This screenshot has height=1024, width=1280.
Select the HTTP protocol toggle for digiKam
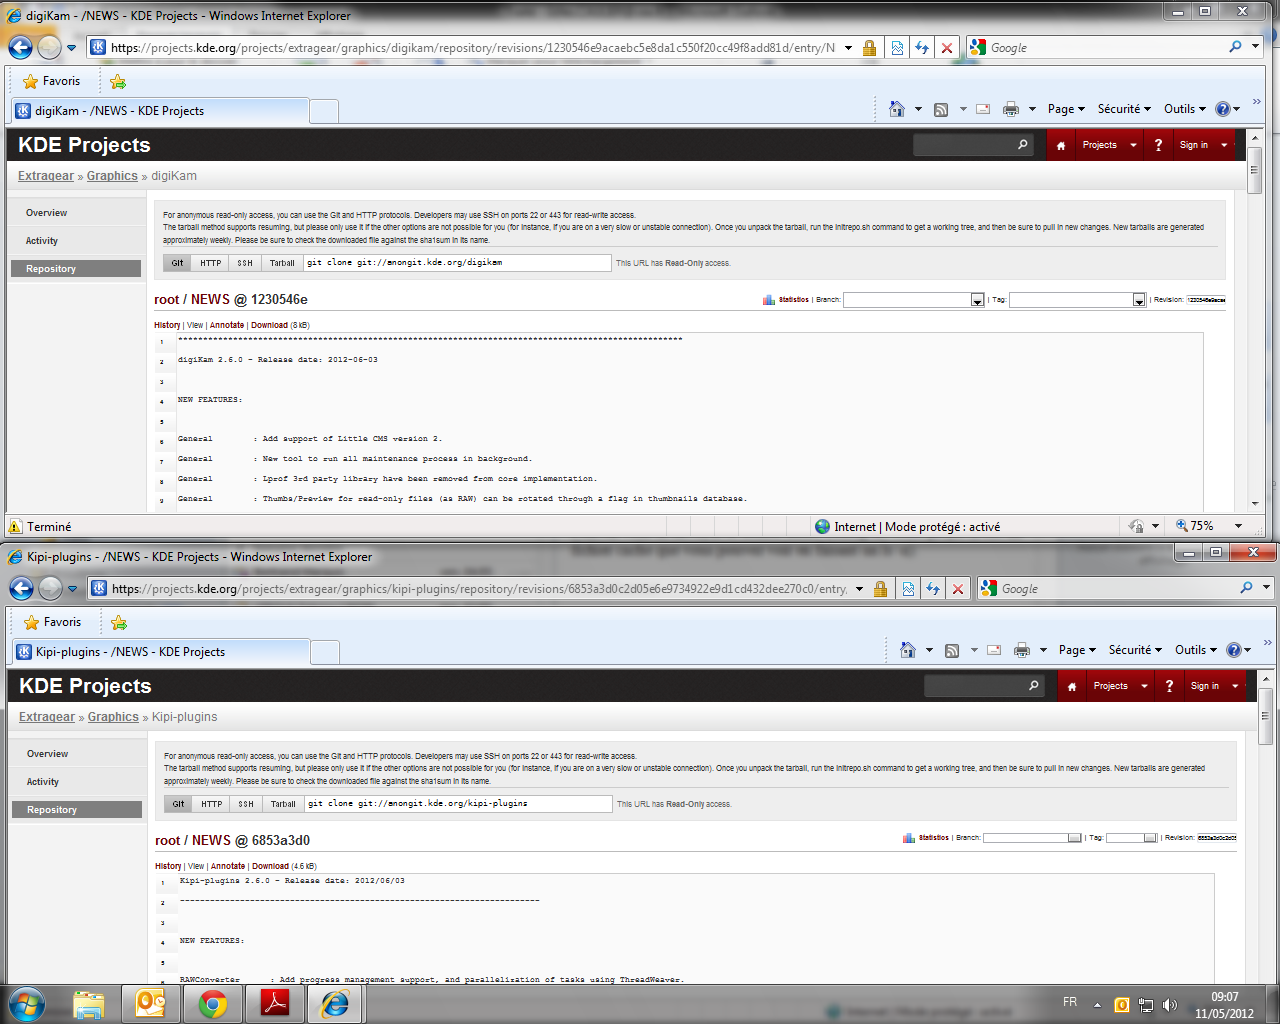pyautogui.click(x=210, y=263)
